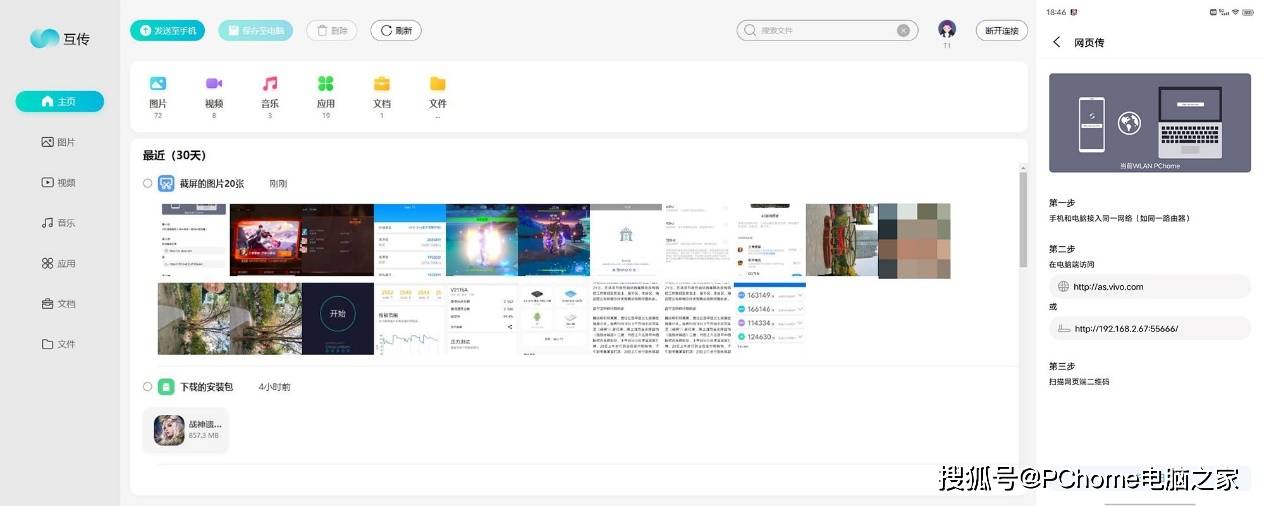Go to 视频 in the sidebar
This screenshot has height=506, width=1269.
pyautogui.click(x=58, y=183)
